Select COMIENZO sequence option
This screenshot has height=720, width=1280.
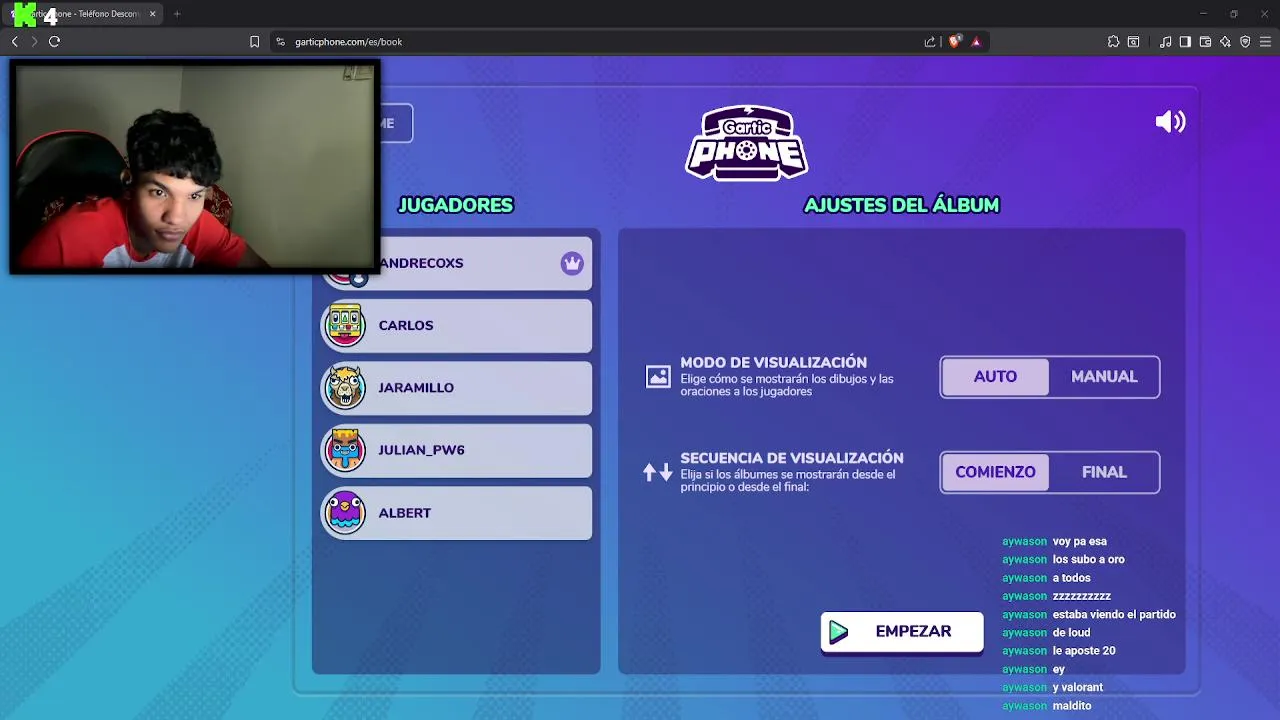[995, 472]
